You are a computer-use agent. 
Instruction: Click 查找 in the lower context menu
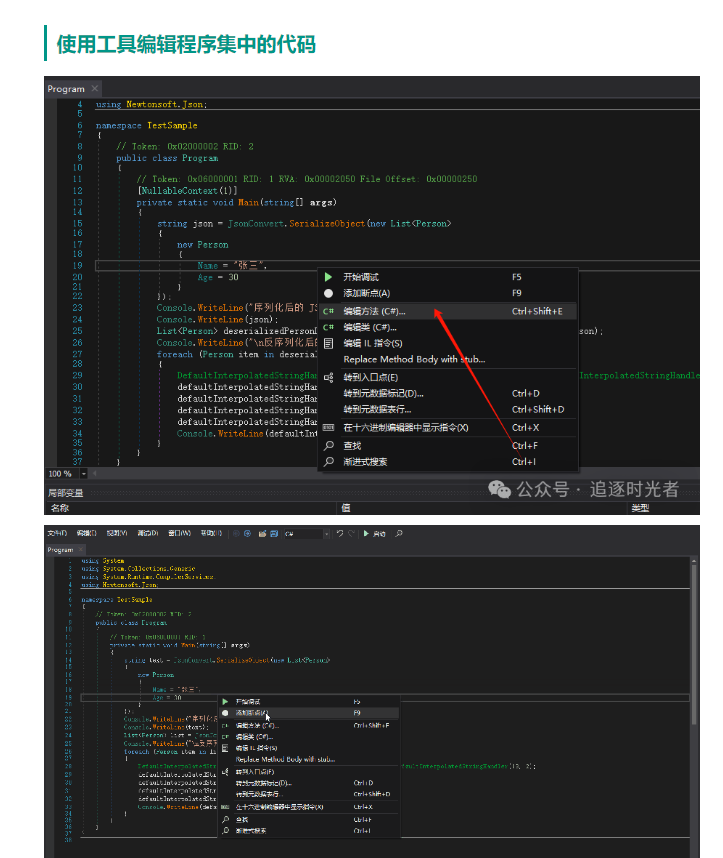click(310, 820)
